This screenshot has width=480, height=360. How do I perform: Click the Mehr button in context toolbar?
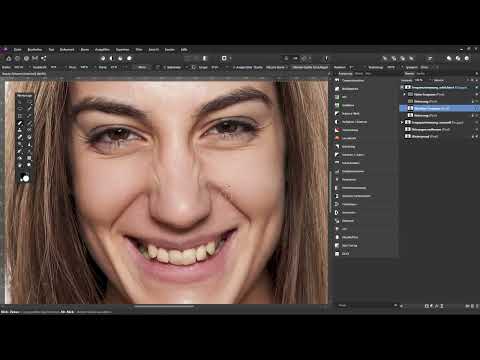(142, 67)
